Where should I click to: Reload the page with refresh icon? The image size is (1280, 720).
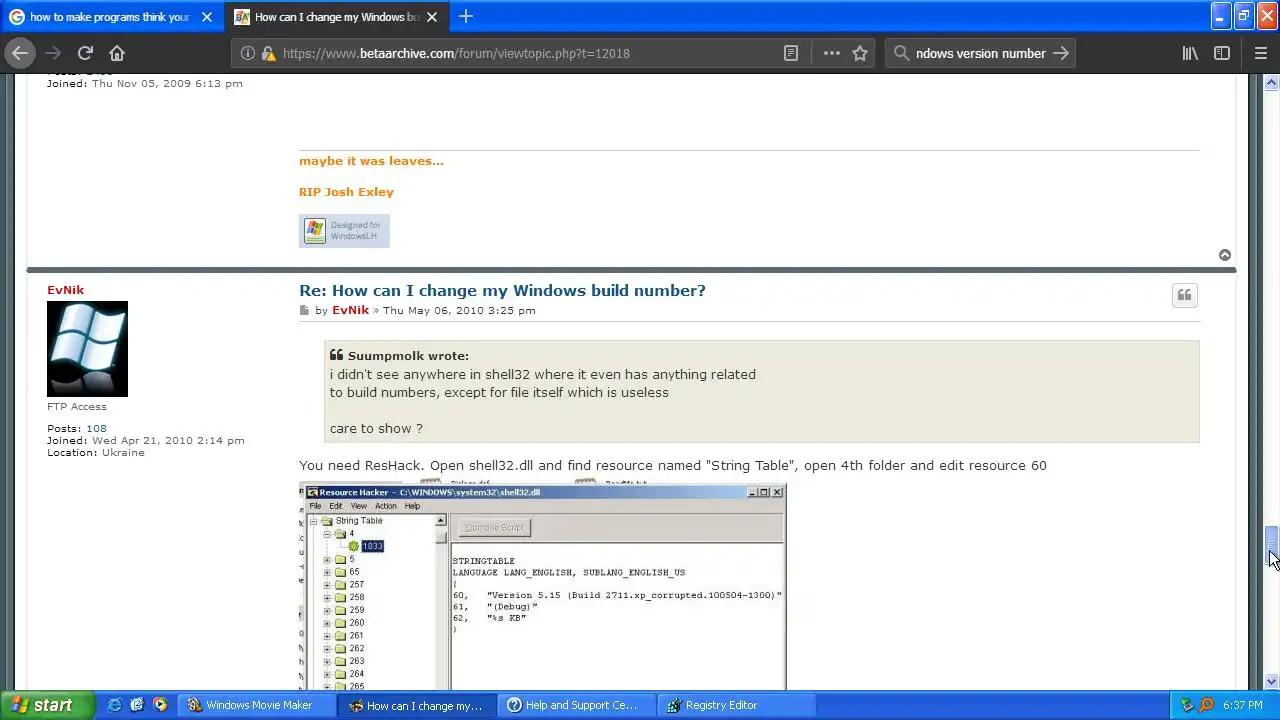pos(85,53)
